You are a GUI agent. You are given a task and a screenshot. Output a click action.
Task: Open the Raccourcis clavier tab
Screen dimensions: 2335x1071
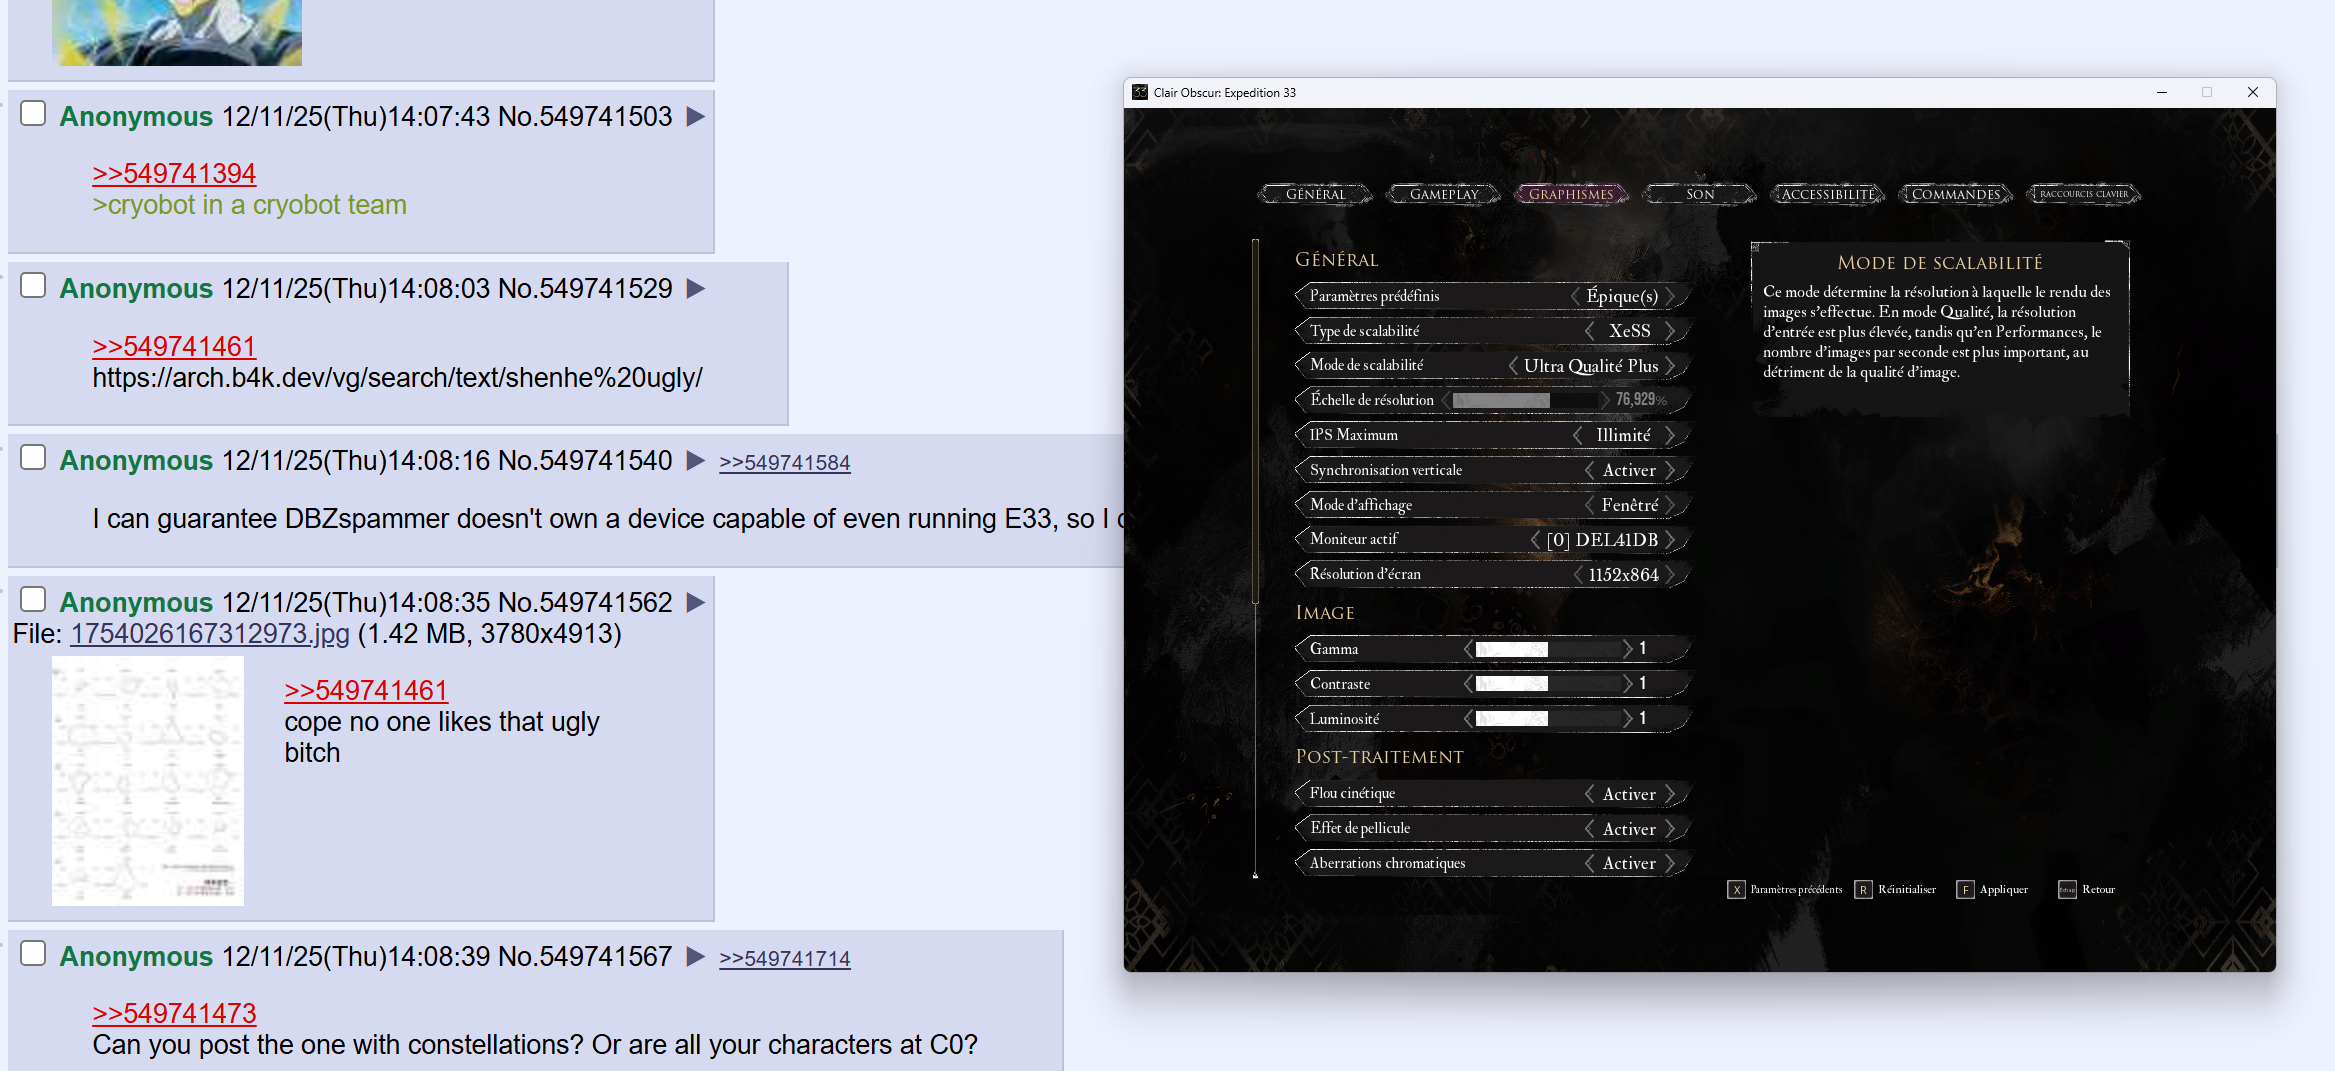pyautogui.click(x=2084, y=195)
